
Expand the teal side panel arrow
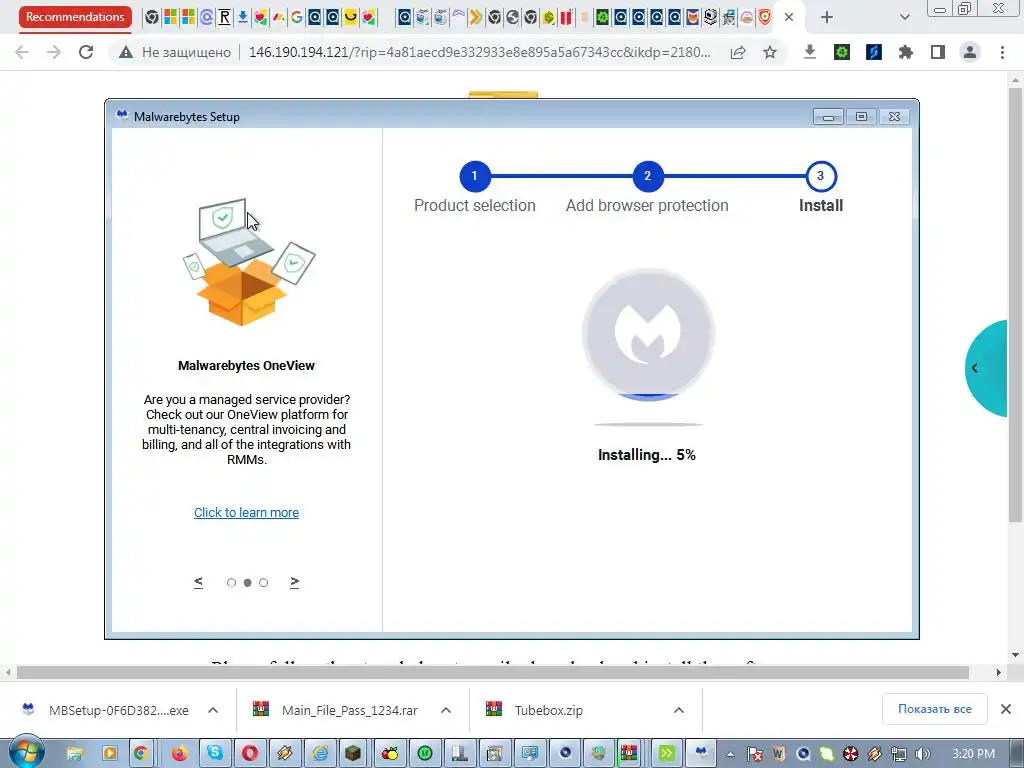pyautogui.click(x=974, y=368)
